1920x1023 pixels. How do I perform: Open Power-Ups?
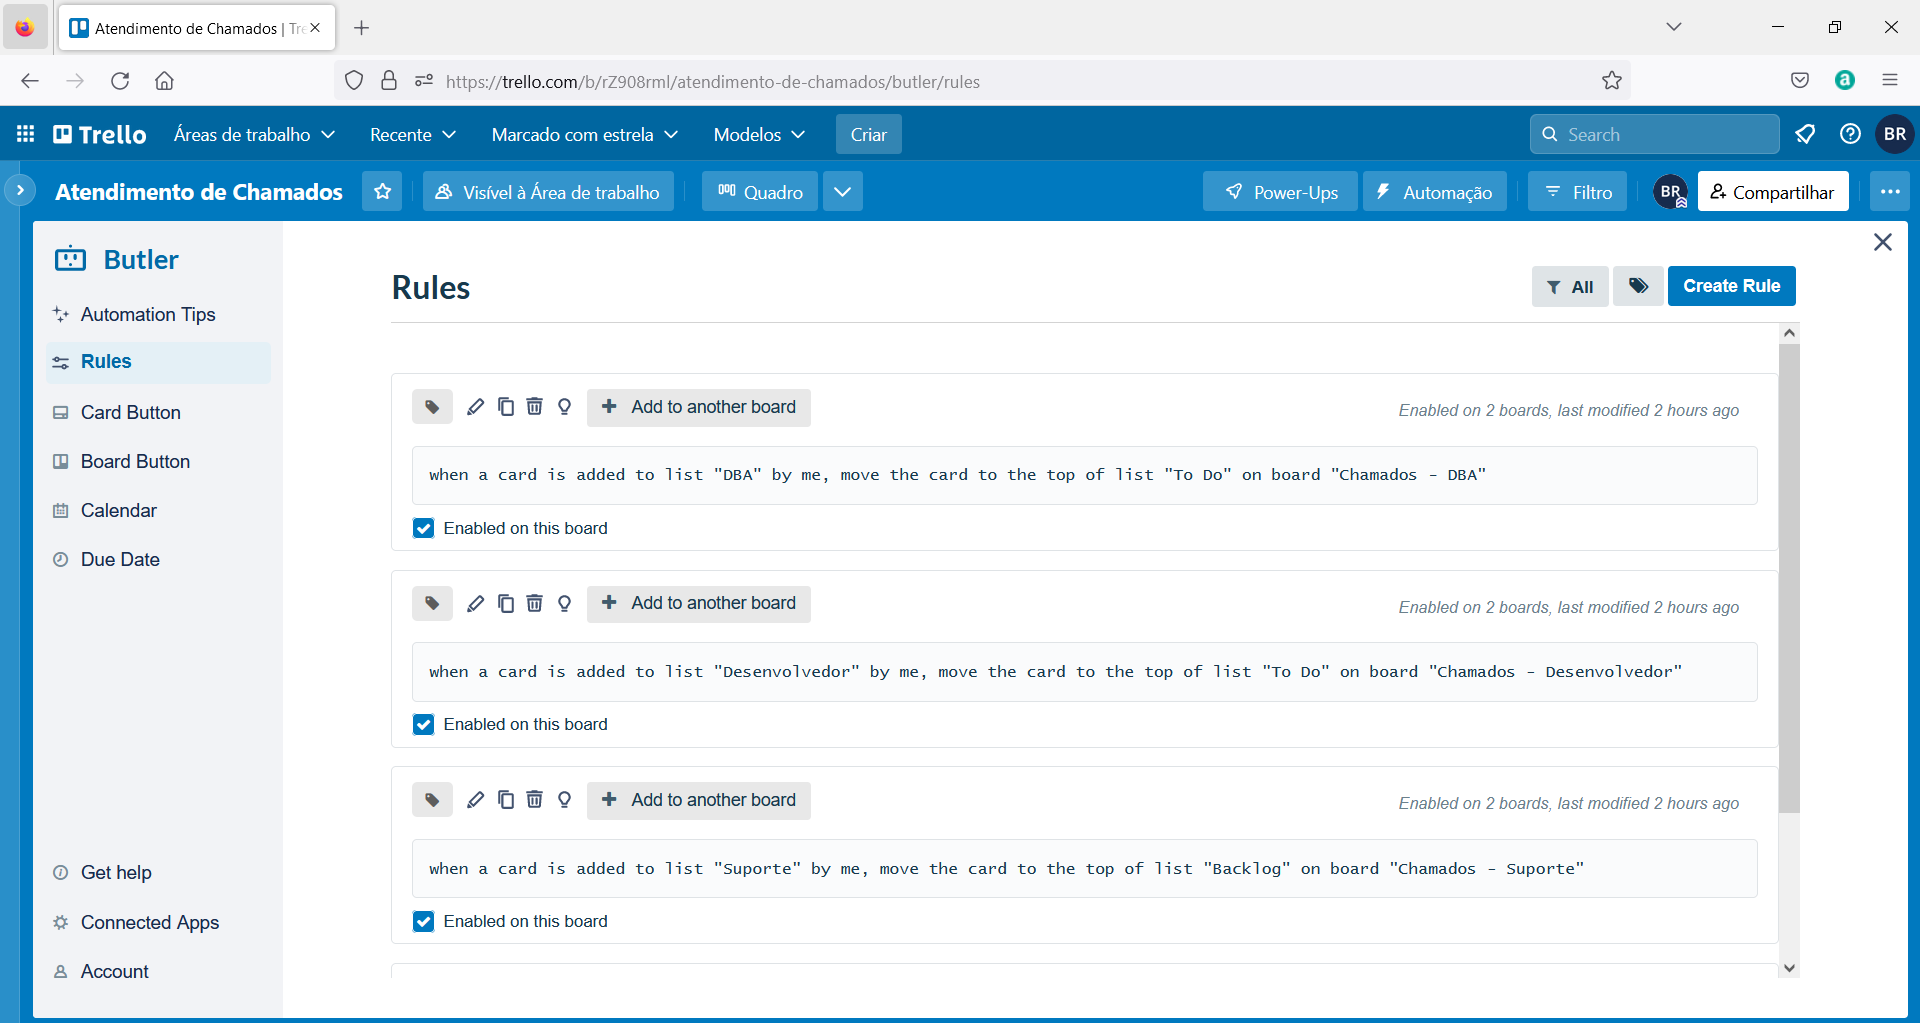point(1280,191)
